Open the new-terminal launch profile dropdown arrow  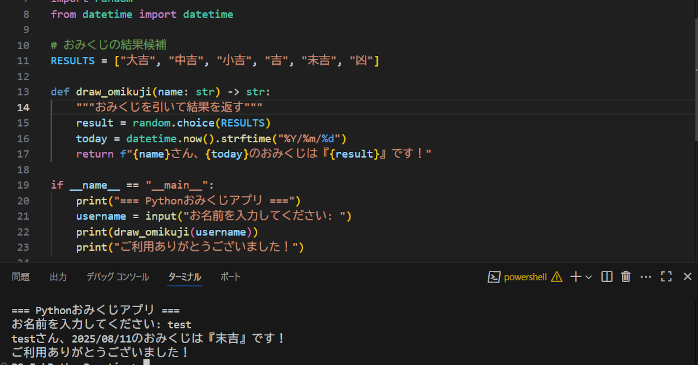pyautogui.click(x=588, y=277)
